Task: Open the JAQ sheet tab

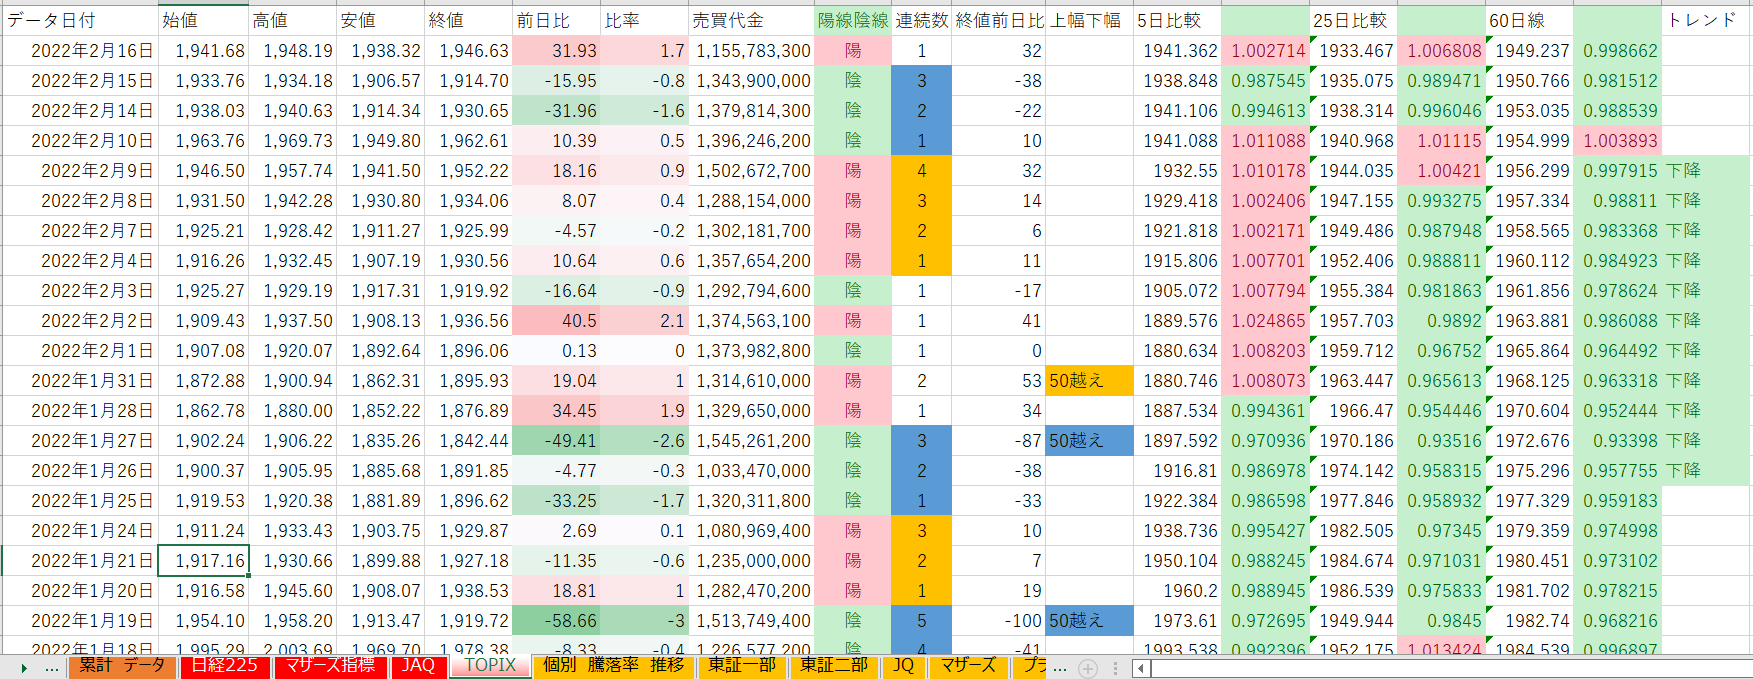Action: pyautogui.click(x=418, y=666)
